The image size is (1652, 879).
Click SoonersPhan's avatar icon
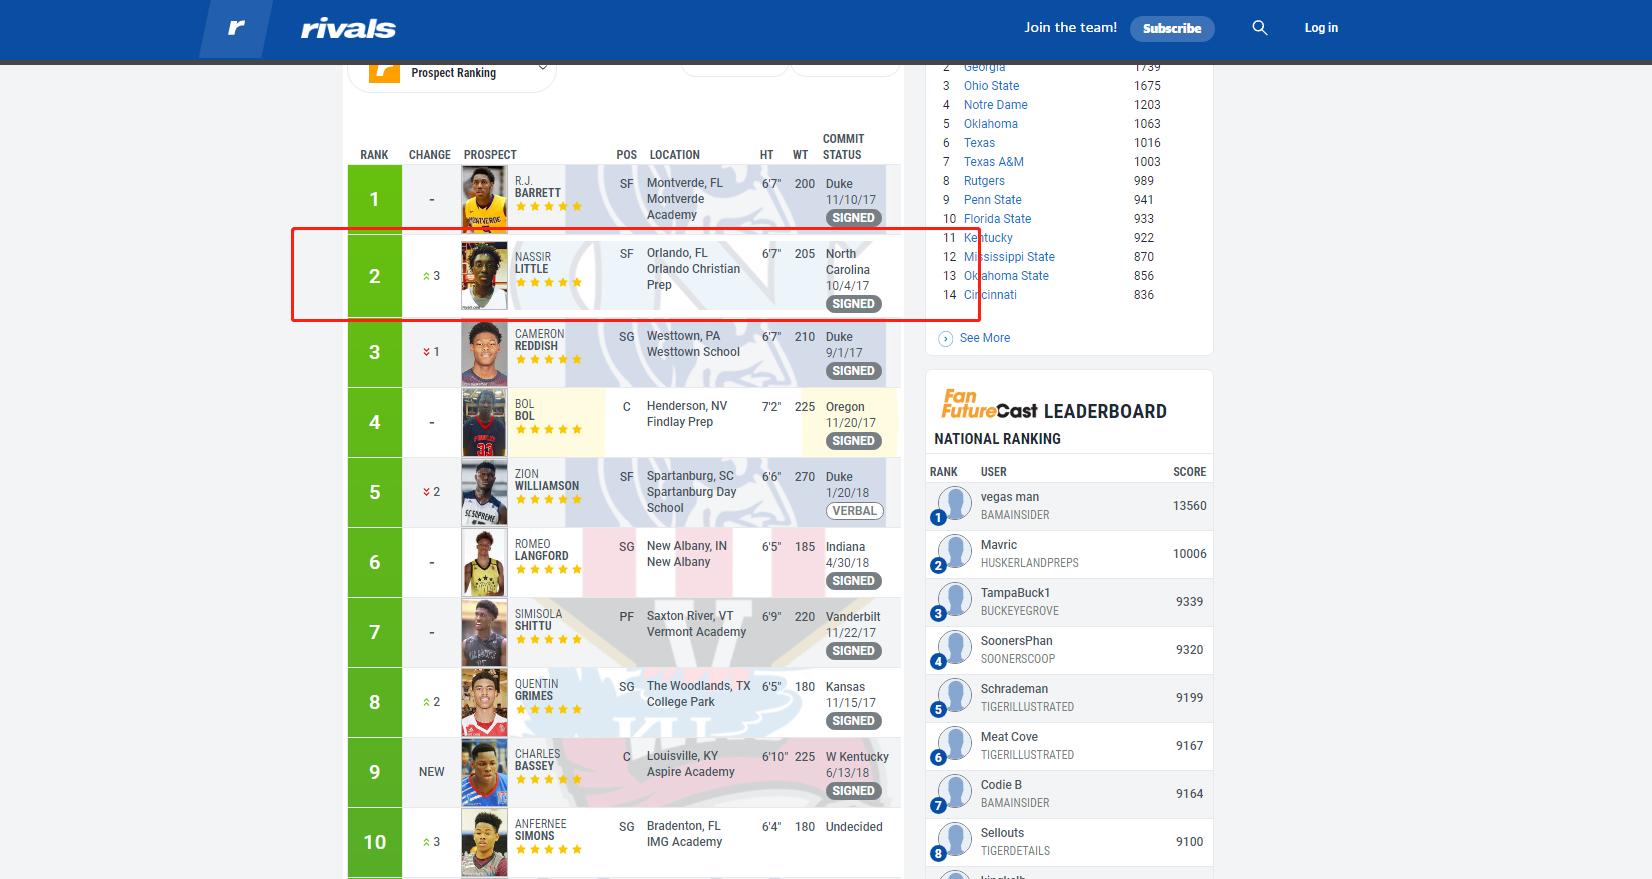(x=955, y=648)
